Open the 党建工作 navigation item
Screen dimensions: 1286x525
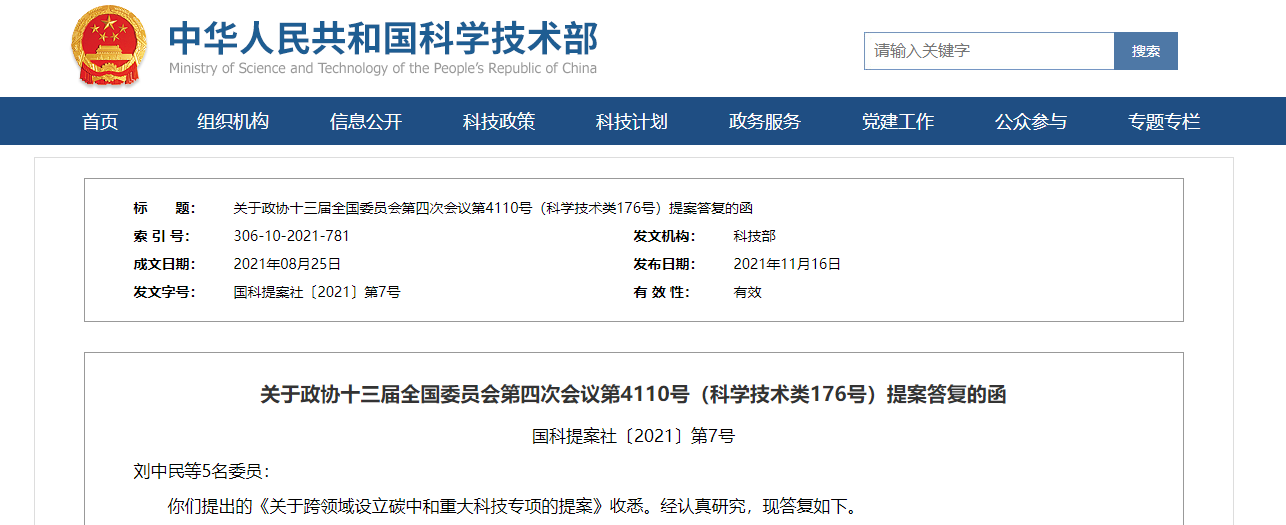898,122
